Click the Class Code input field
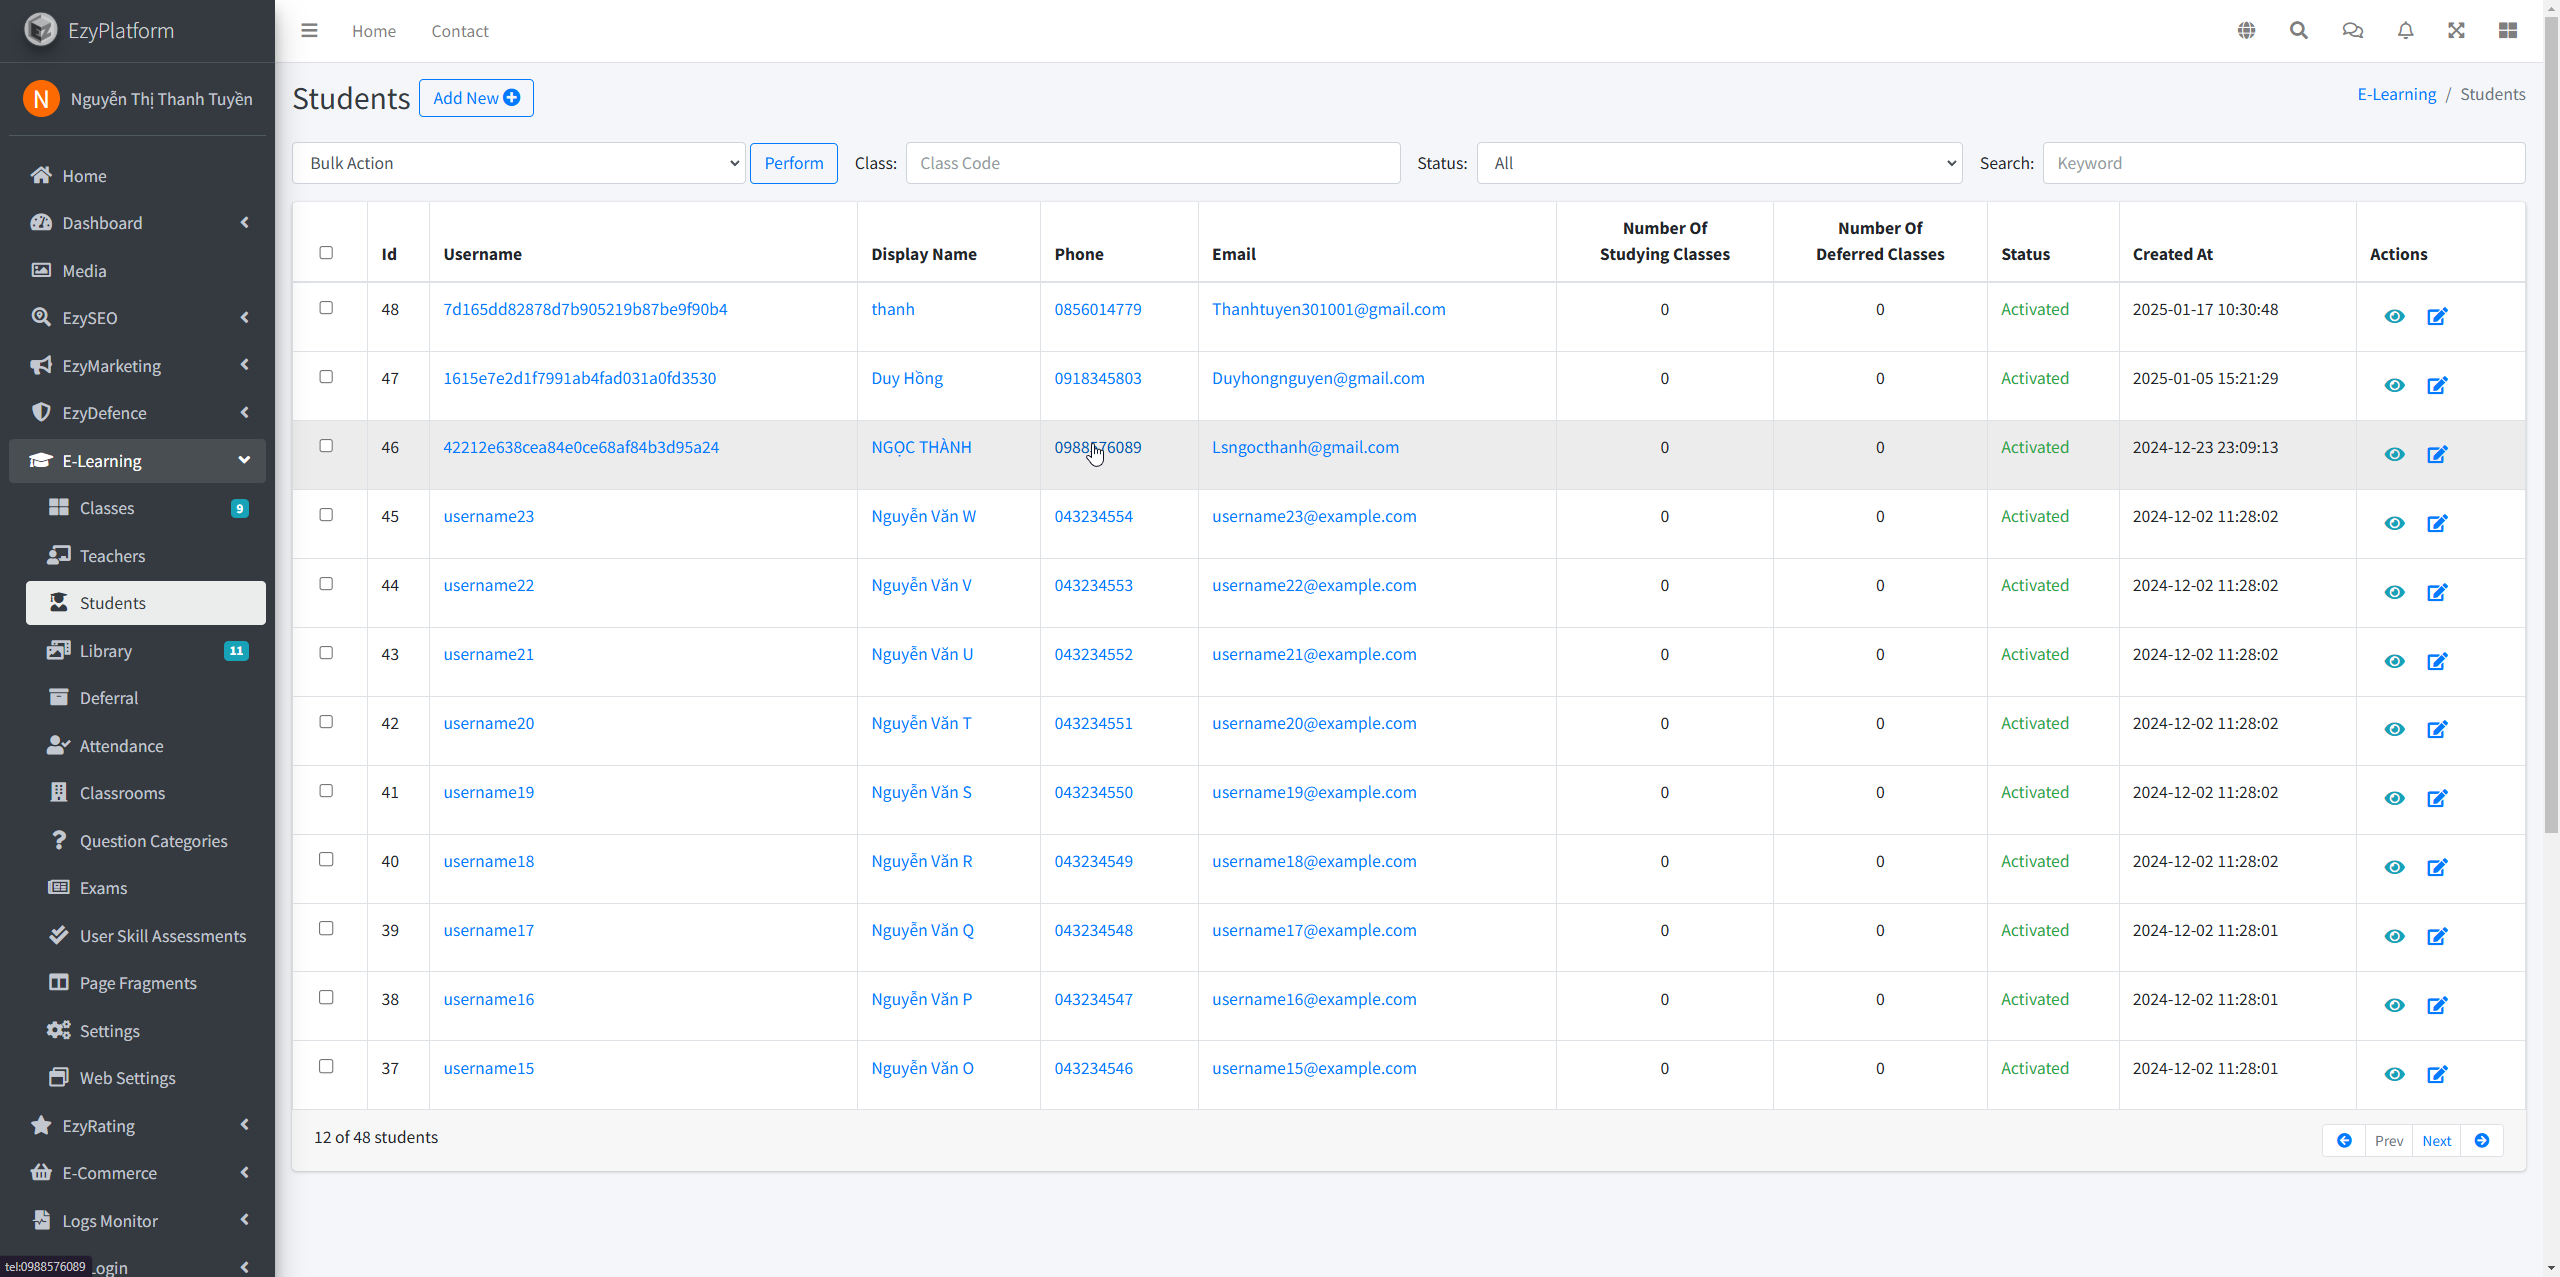The image size is (2560, 1277). click(x=1152, y=163)
